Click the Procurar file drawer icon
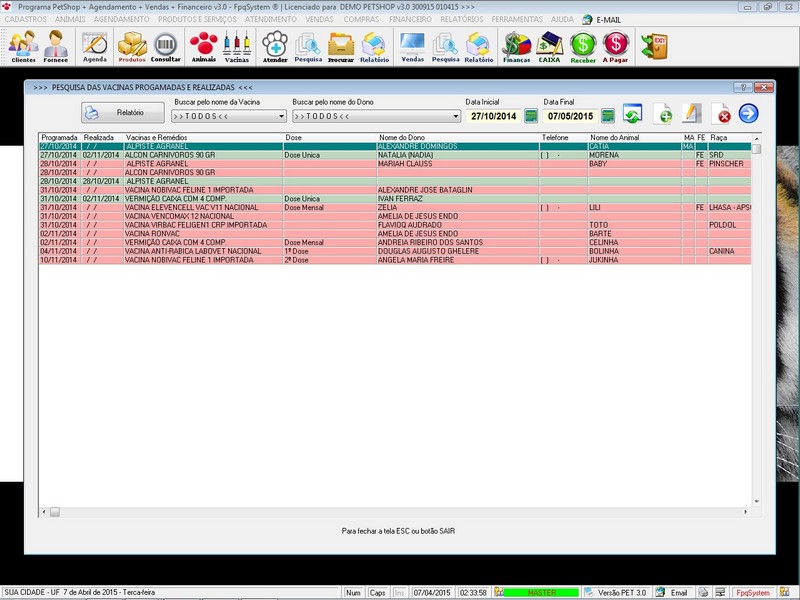The width and height of the screenshot is (800, 600). click(x=341, y=46)
